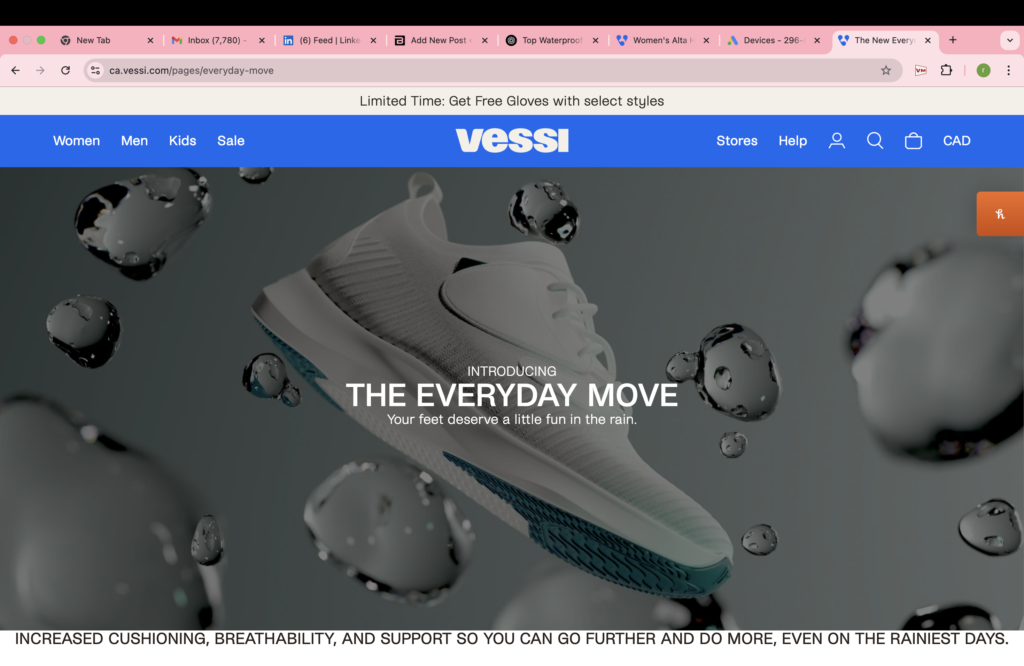
Task: Click the Vessi logo to go home
Action: point(512,140)
